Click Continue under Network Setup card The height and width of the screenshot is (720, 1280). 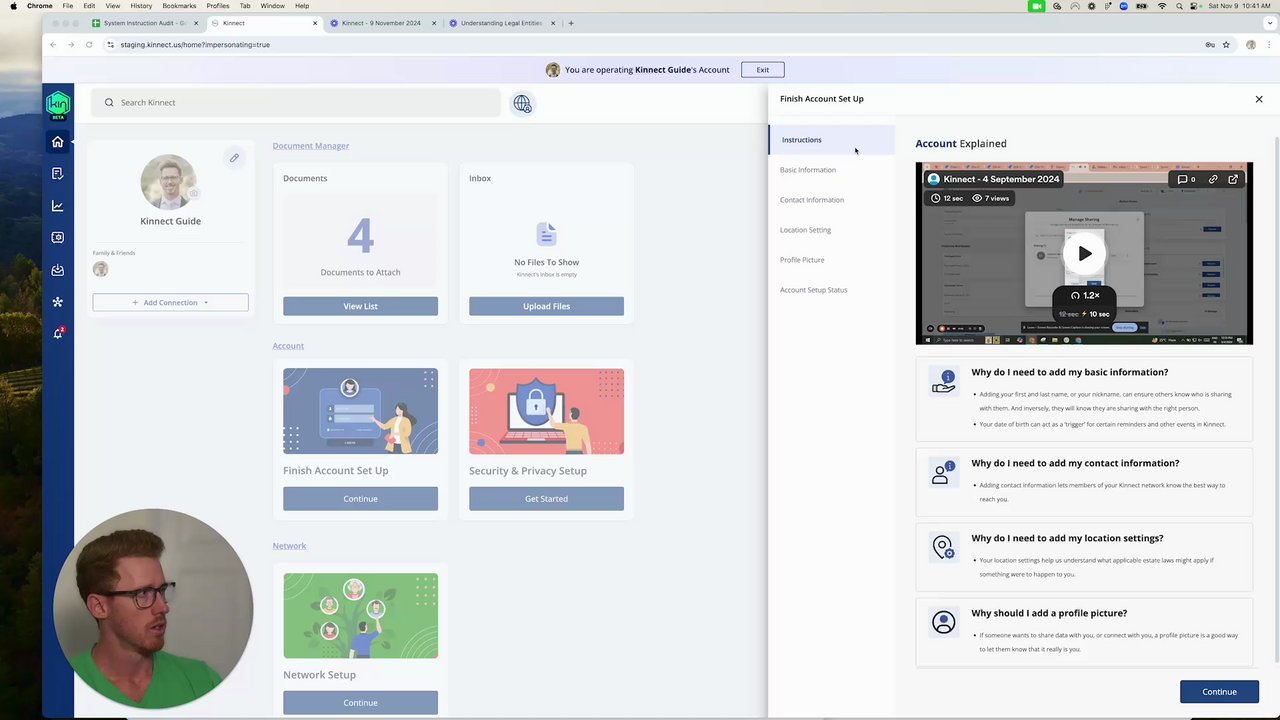(360, 702)
